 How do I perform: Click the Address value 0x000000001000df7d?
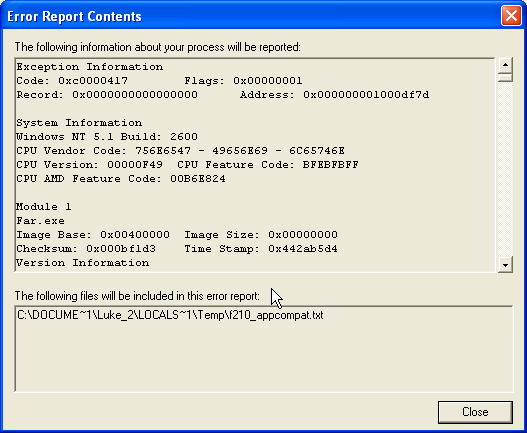pyautogui.click(x=366, y=95)
